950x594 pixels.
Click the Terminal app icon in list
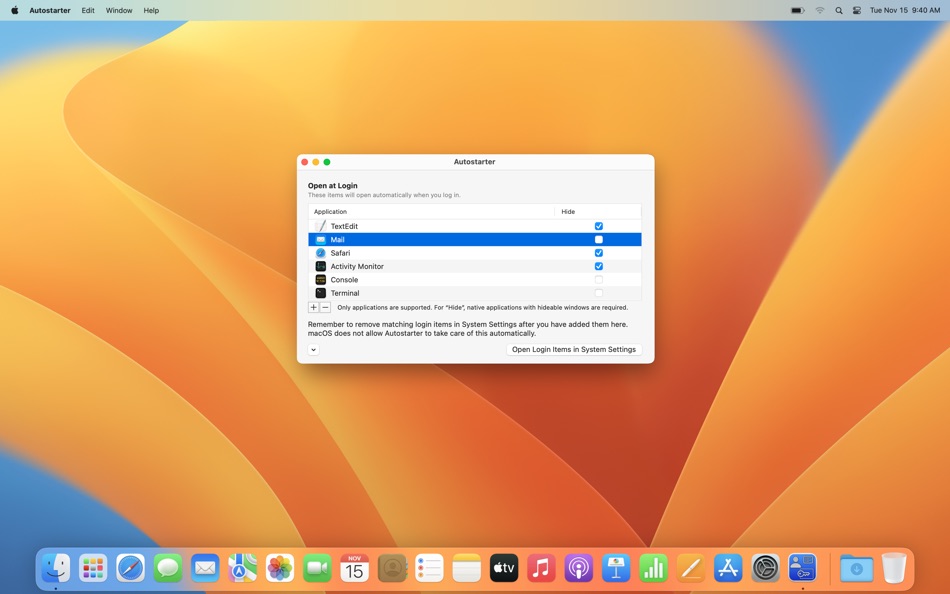321,293
